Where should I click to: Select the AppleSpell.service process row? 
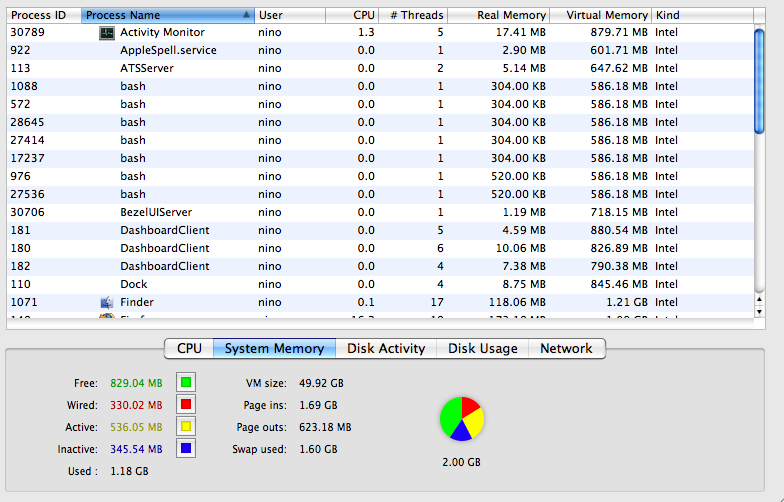pyautogui.click(x=380, y=50)
